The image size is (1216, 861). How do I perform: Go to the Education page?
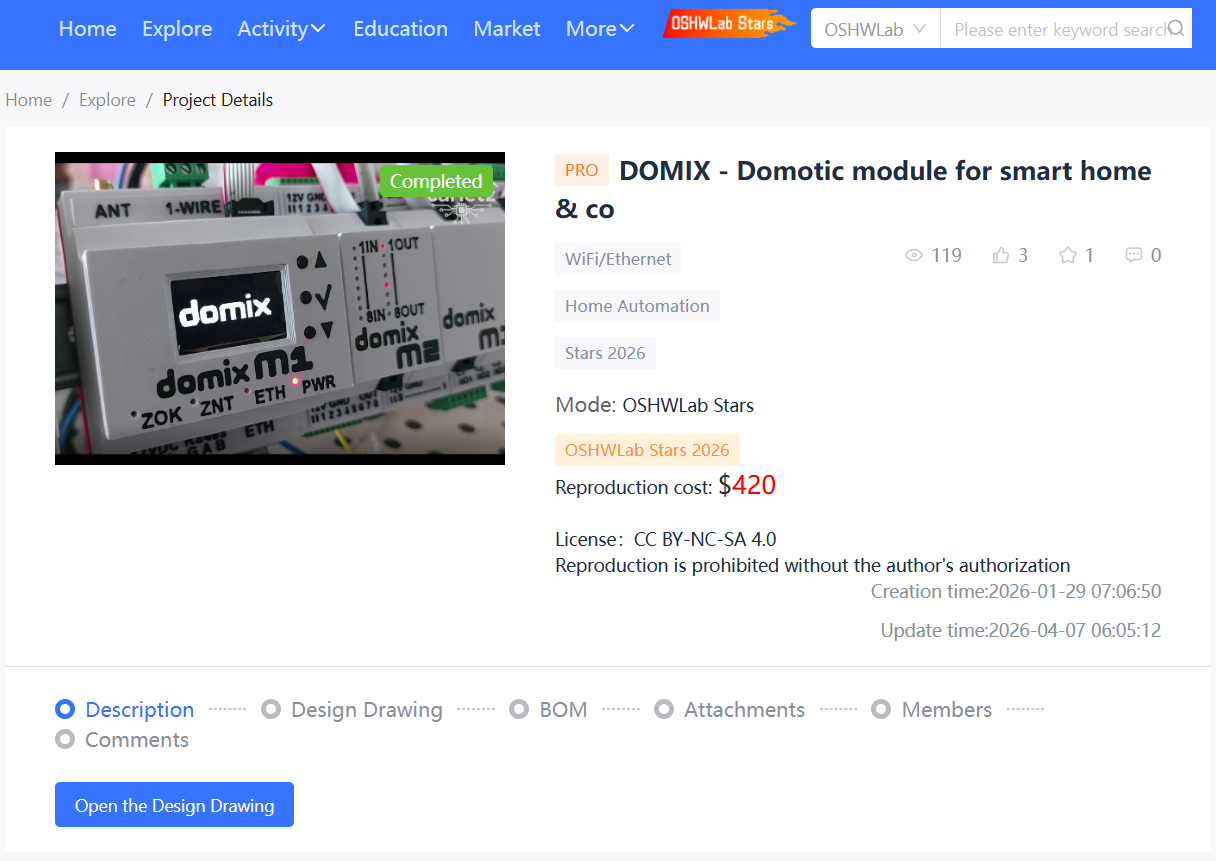coord(400,29)
